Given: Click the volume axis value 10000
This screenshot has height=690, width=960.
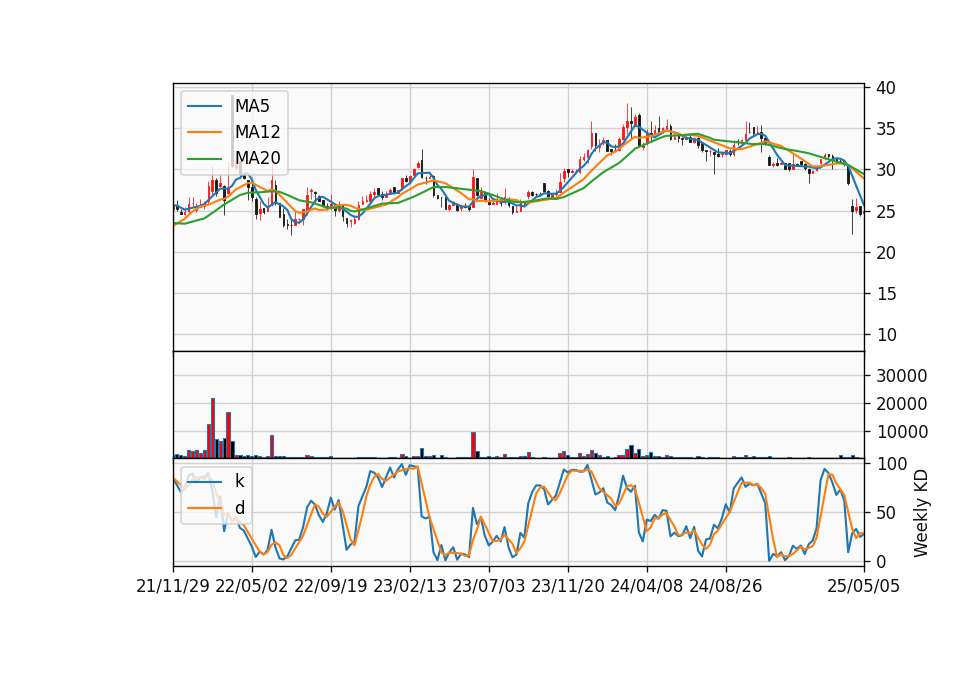Looking at the screenshot, I should [901, 432].
